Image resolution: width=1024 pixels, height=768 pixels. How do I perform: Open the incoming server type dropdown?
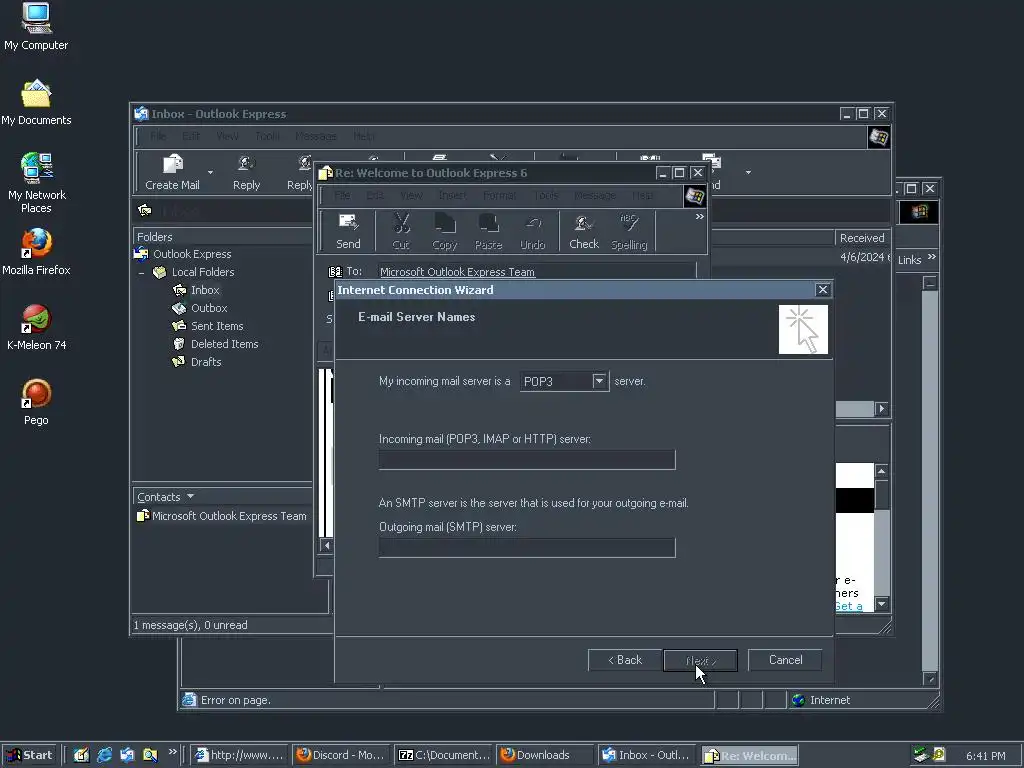point(599,381)
